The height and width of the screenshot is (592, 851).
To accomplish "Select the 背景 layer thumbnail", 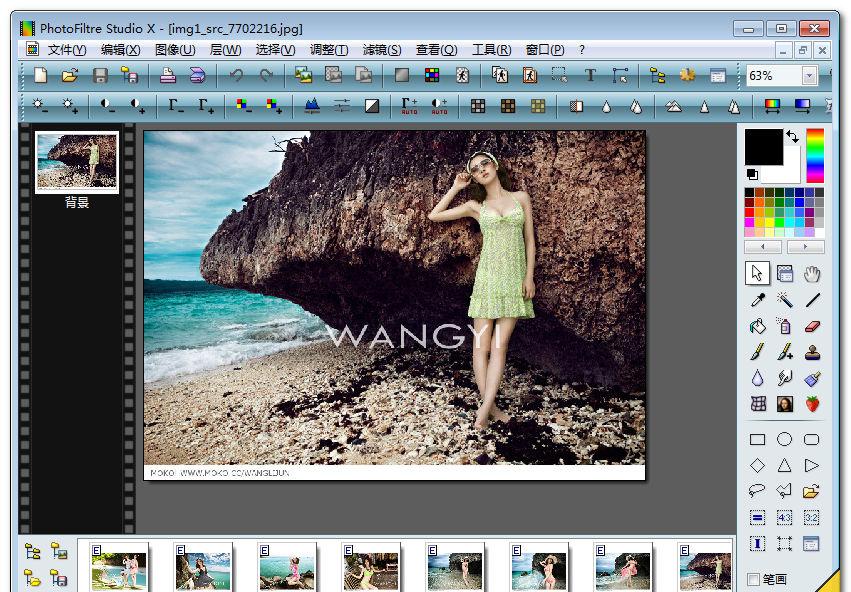I will (77, 162).
